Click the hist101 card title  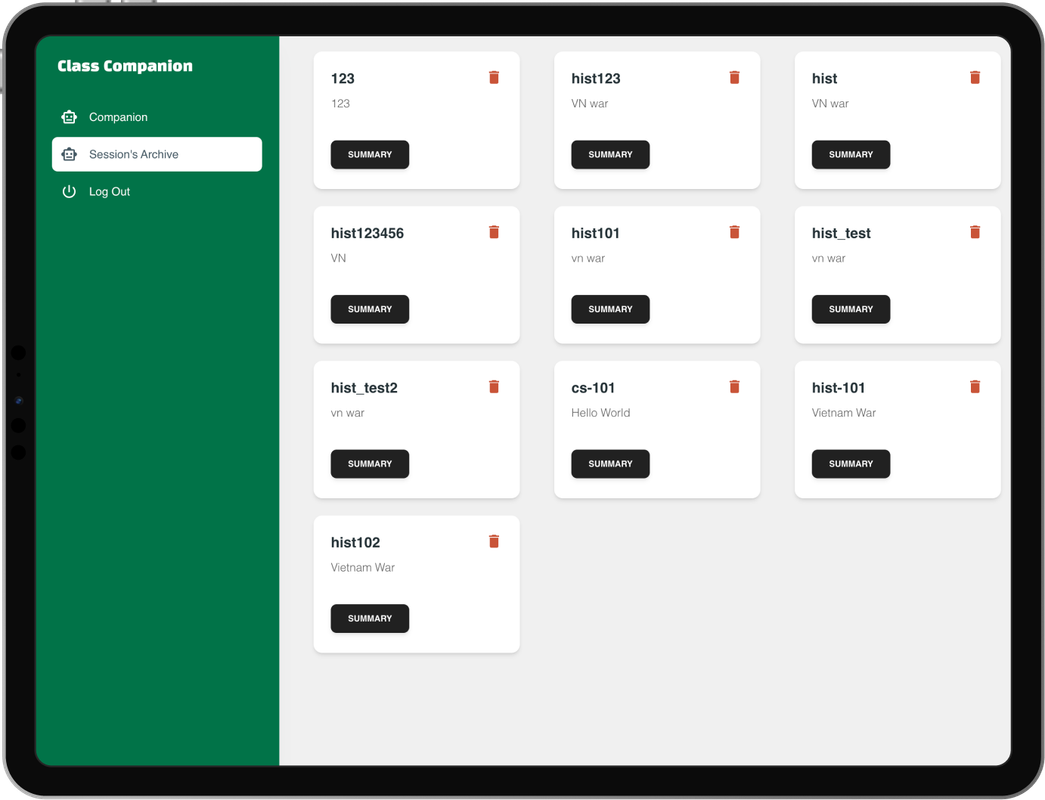coord(595,233)
